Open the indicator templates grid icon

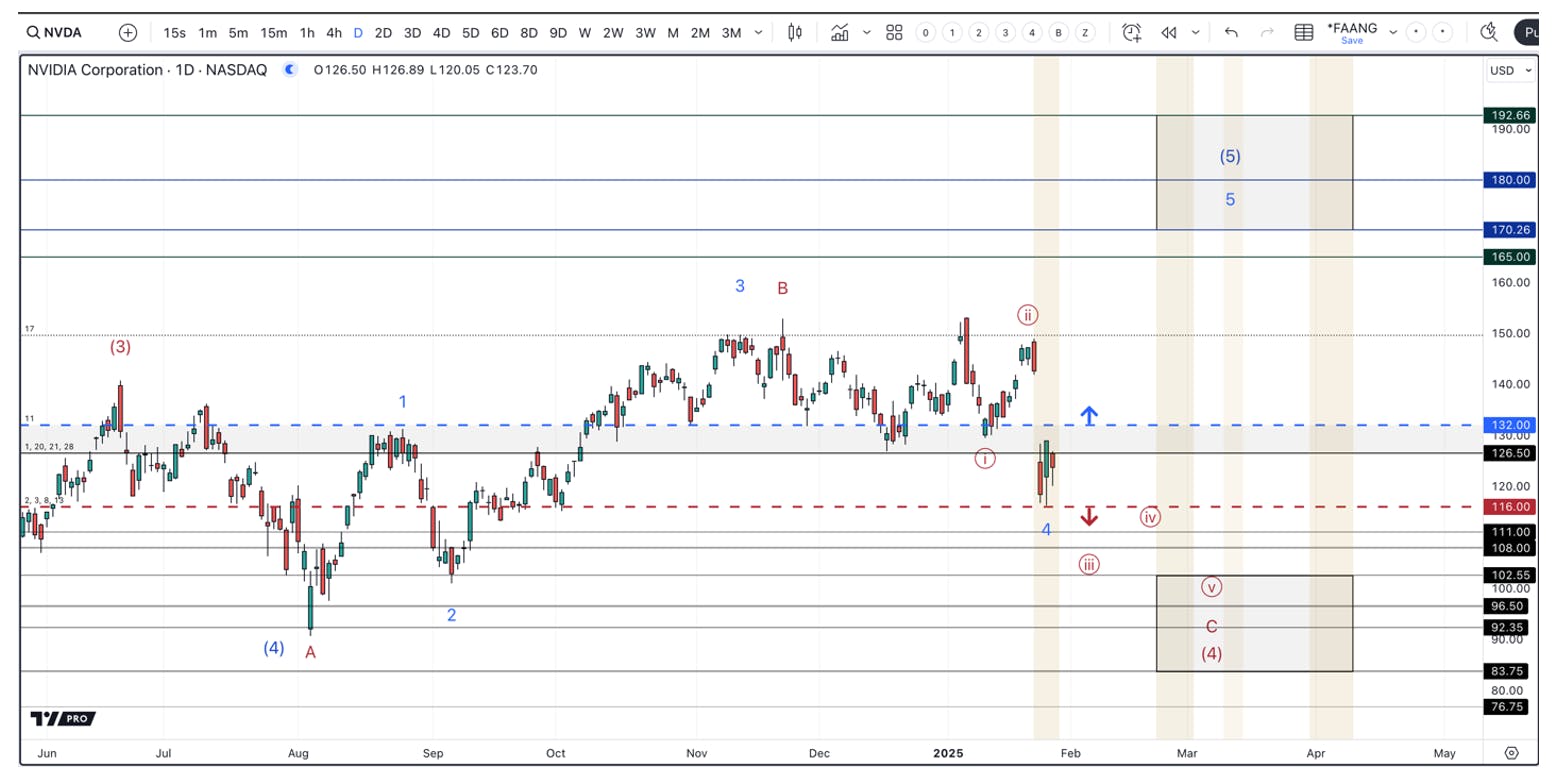point(894,32)
